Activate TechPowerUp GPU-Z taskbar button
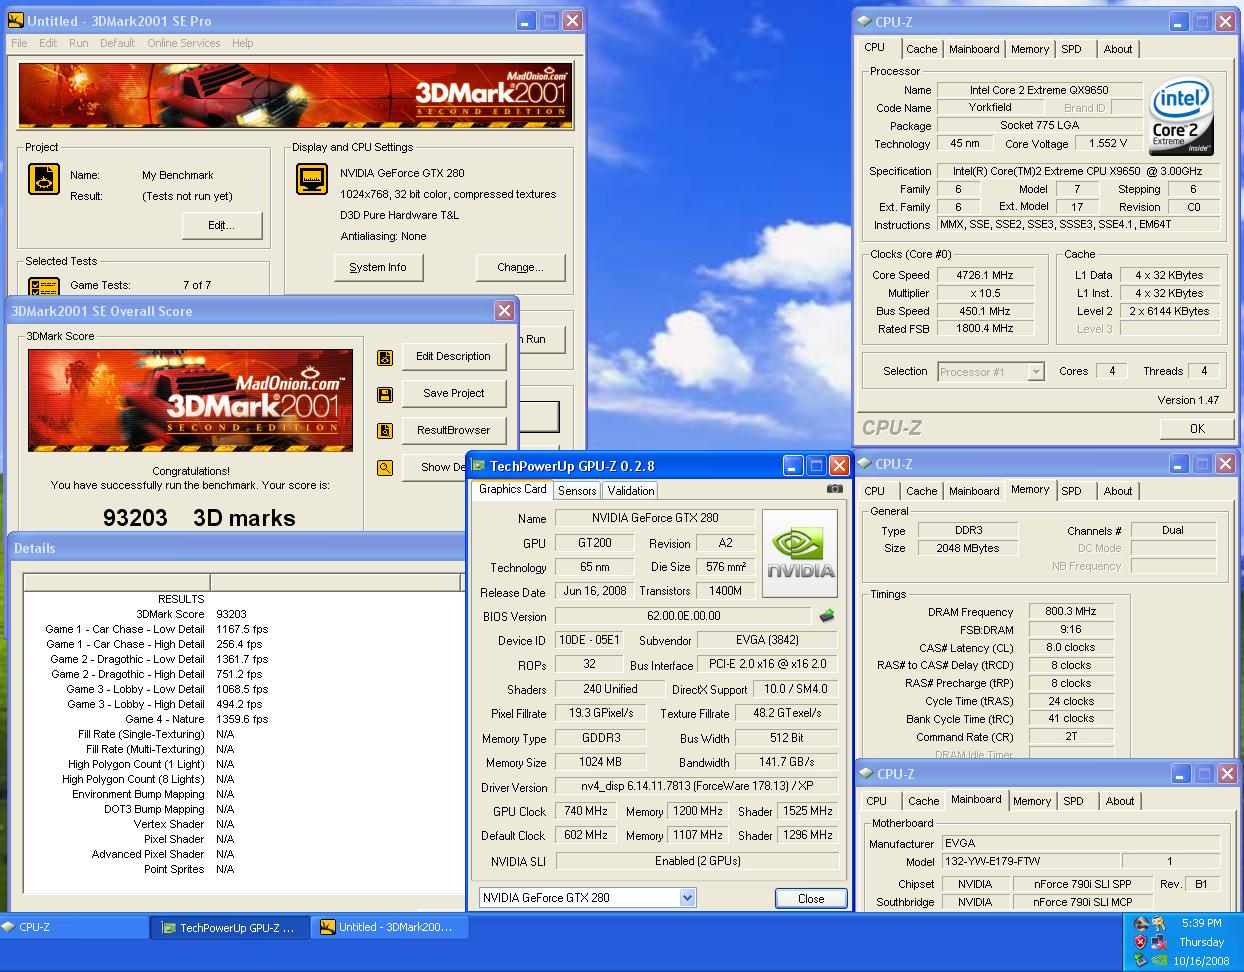The width and height of the screenshot is (1244, 972). (228, 927)
